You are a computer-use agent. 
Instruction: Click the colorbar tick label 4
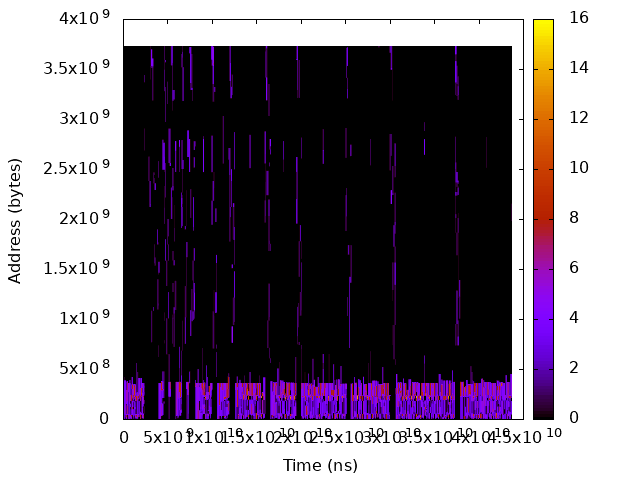[574, 318]
